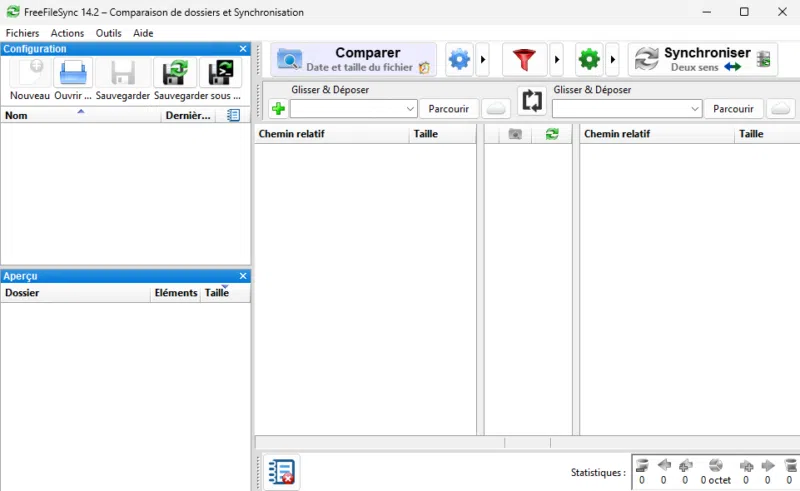Click right Taille column header
Image resolution: width=800 pixels, height=491 pixels.
[767, 134]
